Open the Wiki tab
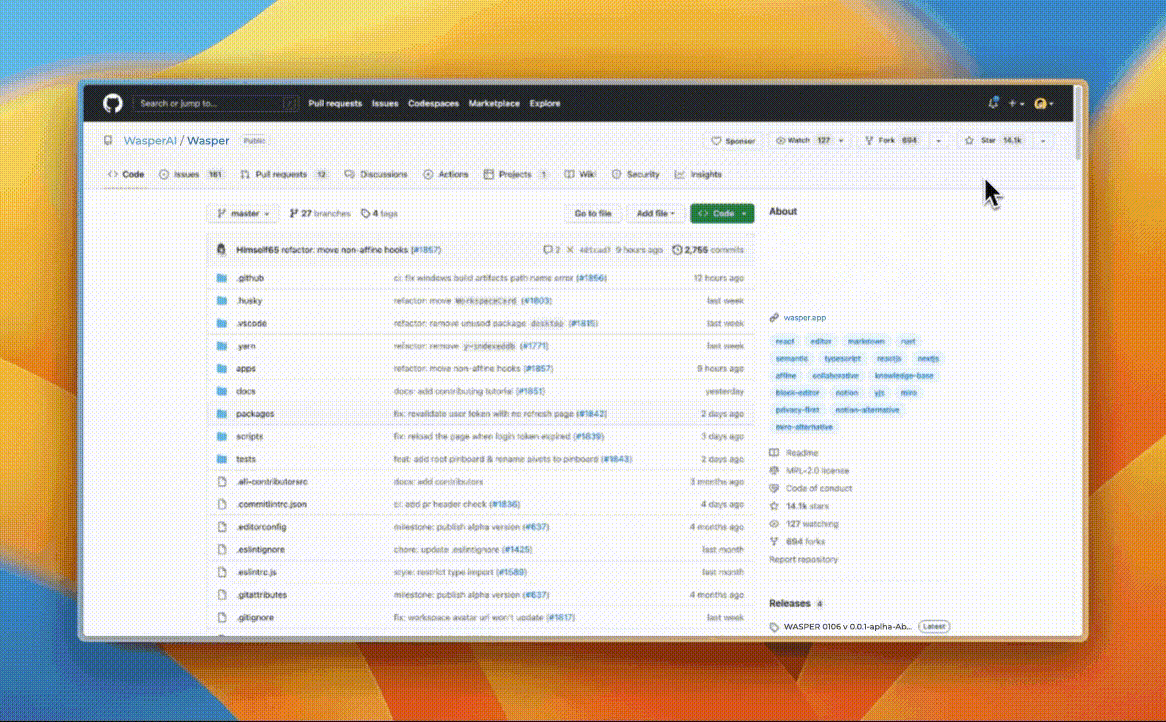Image resolution: width=1166 pixels, height=722 pixels. click(x=580, y=174)
